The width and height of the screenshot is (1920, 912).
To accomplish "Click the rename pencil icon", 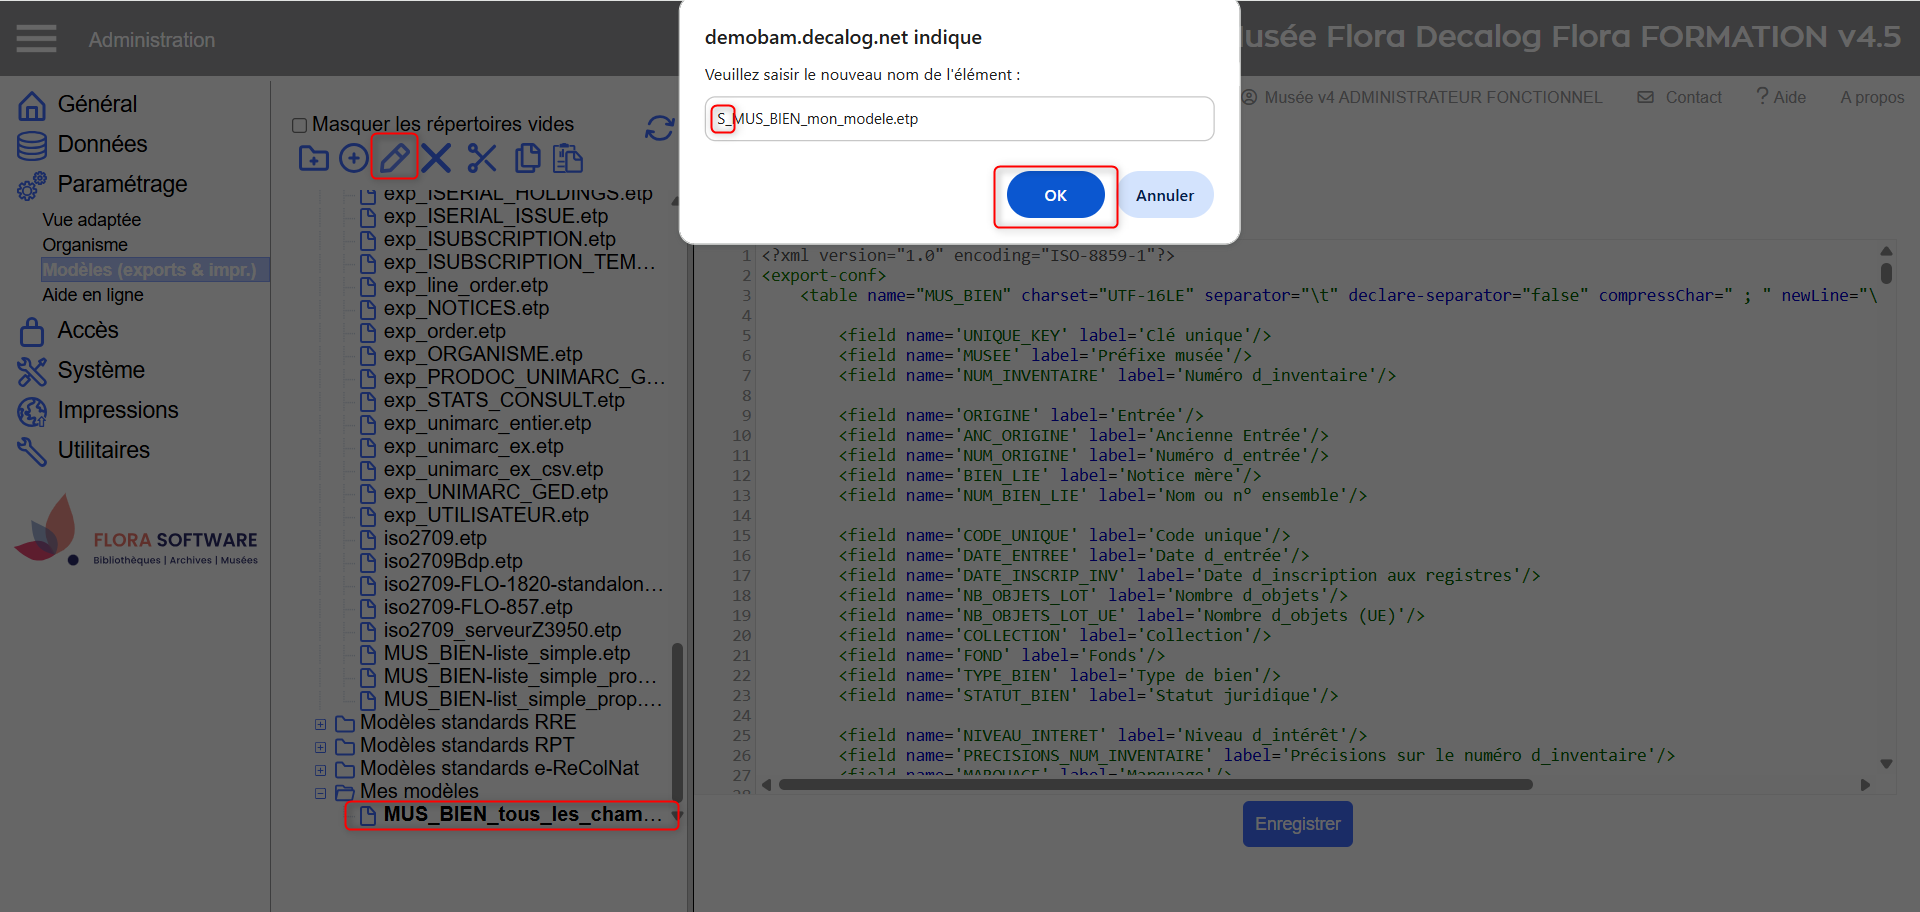I will 394,158.
